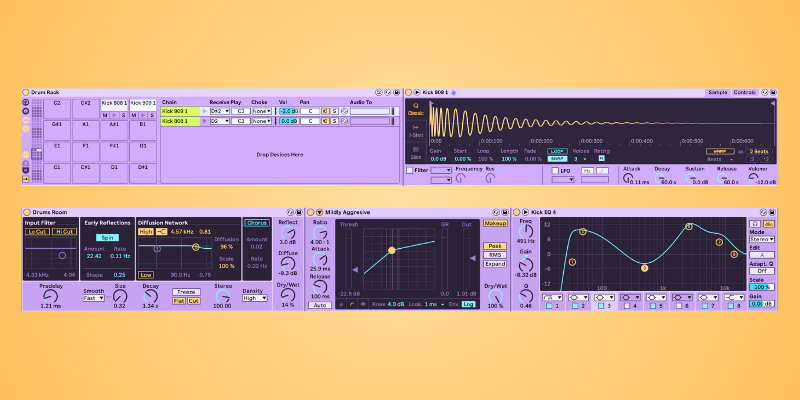Open Kick 909 1 Receive note dropdown
Image resolution: width=800 pixels, height=400 pixels.
coord(220,111)
